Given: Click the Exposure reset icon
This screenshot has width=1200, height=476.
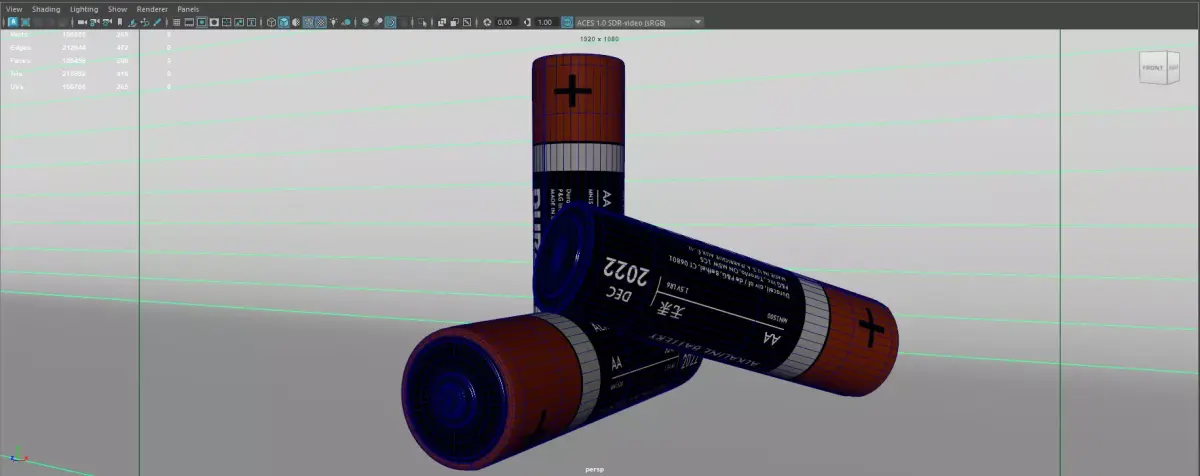Looking at the screenshot, I should pyautogui.click(x=486, y=22).
